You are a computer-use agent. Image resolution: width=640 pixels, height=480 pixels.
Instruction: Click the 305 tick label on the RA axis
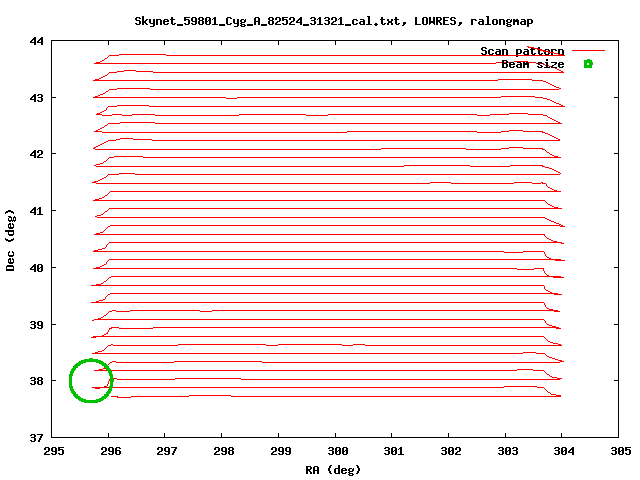point(620,451)
